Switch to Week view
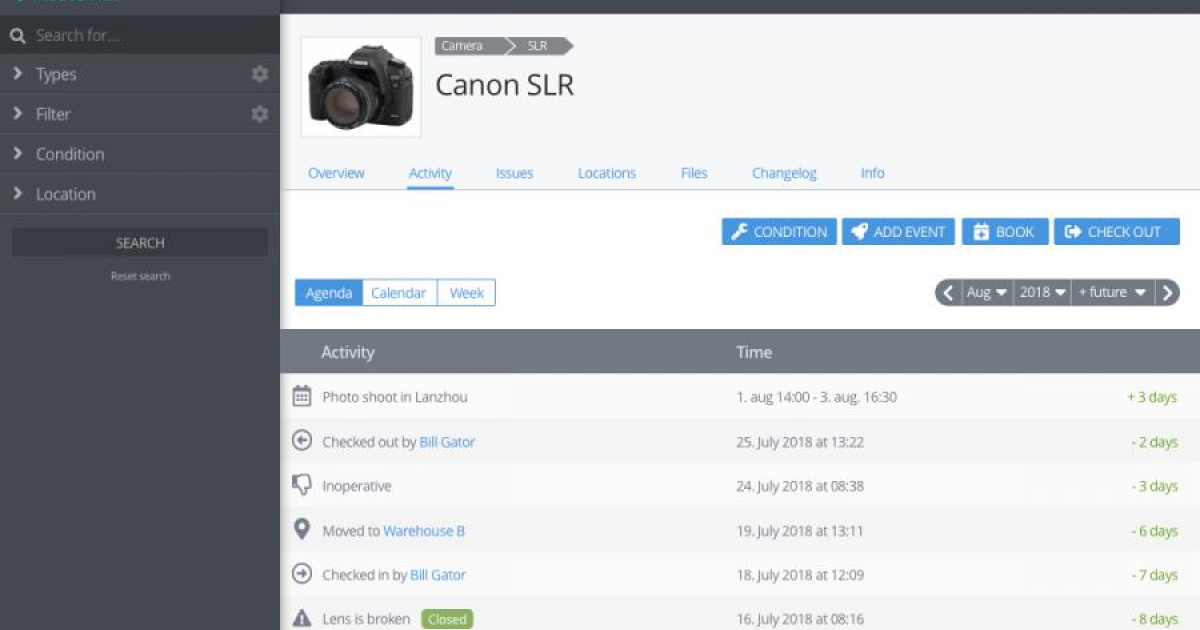The image size is (1200, 630). tap(466, 292)
